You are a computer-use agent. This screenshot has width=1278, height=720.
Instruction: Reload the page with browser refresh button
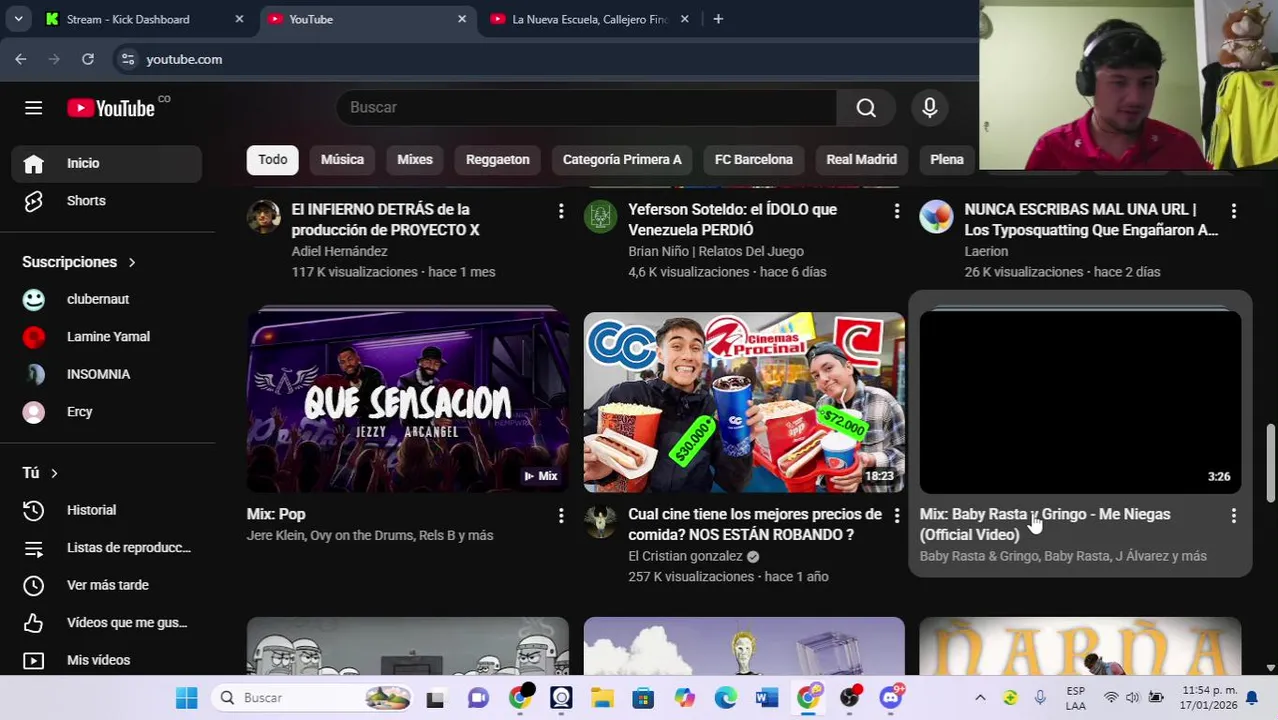pos(88,59)
